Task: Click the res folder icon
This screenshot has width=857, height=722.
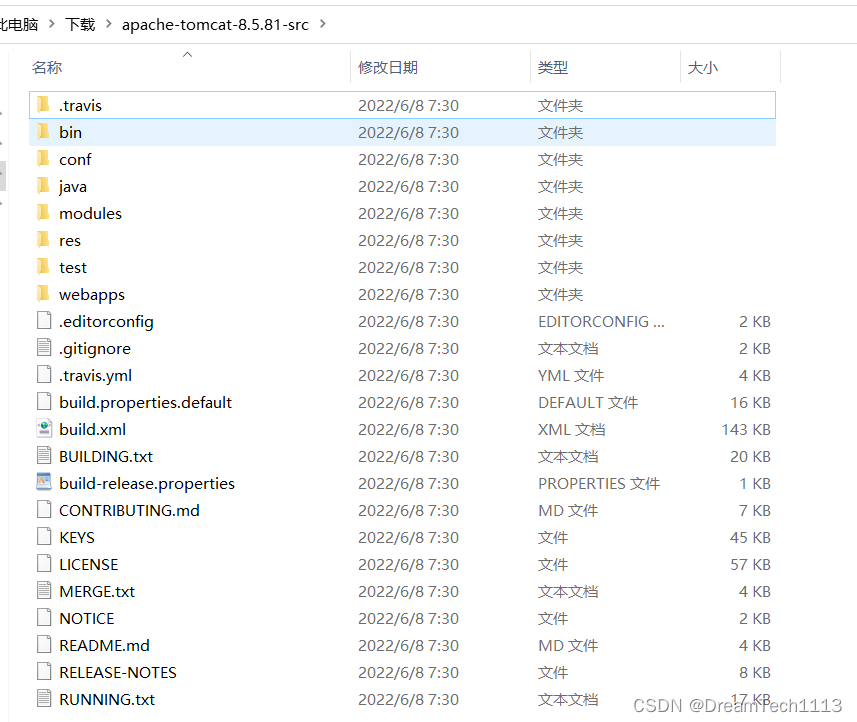Action: point(44,239)
